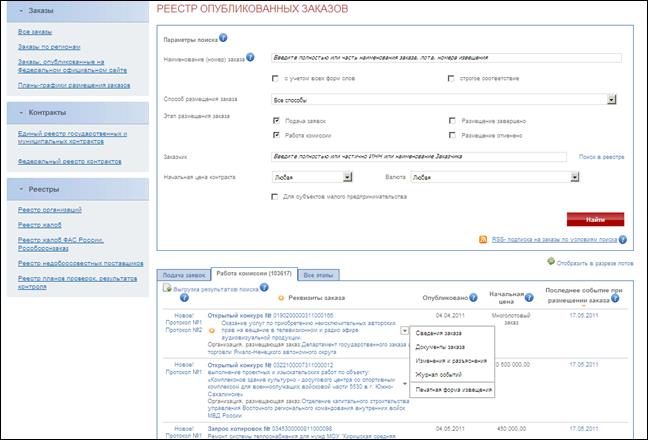The image size is (648, 440).
Task: Click green icon beside Отобразить в разрезе лотов
Action: (x=551, y=261)
